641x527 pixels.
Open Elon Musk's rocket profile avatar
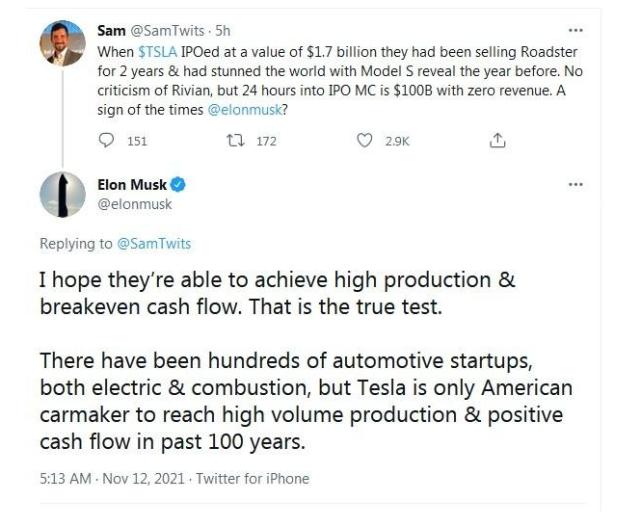63,195
